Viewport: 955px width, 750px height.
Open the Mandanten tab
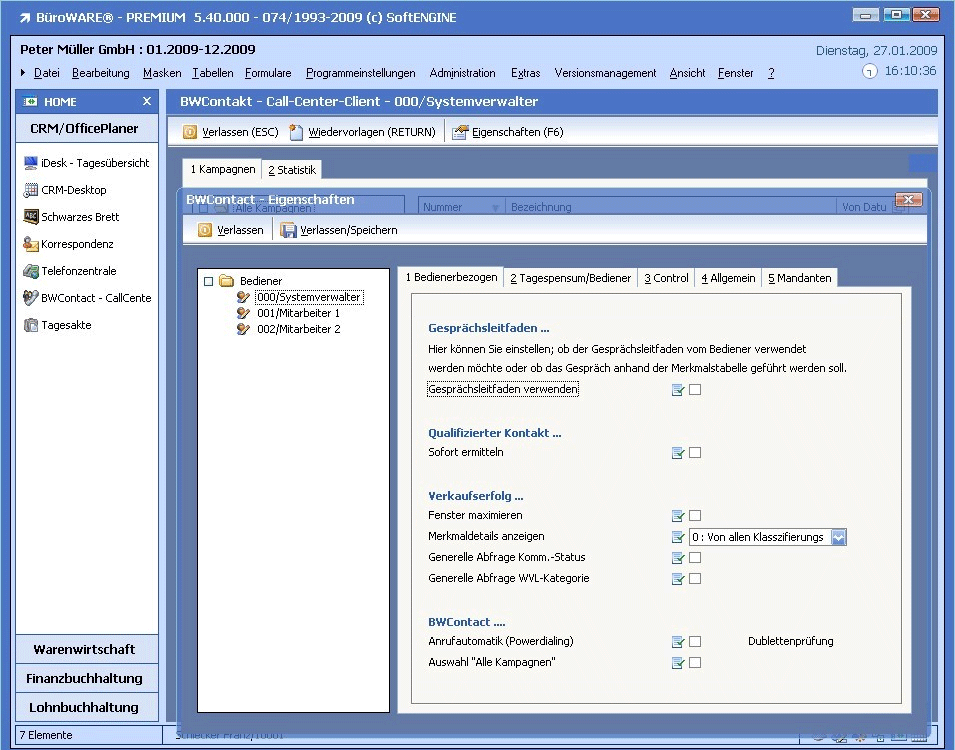pyautogui.click(x=799, y=278)
